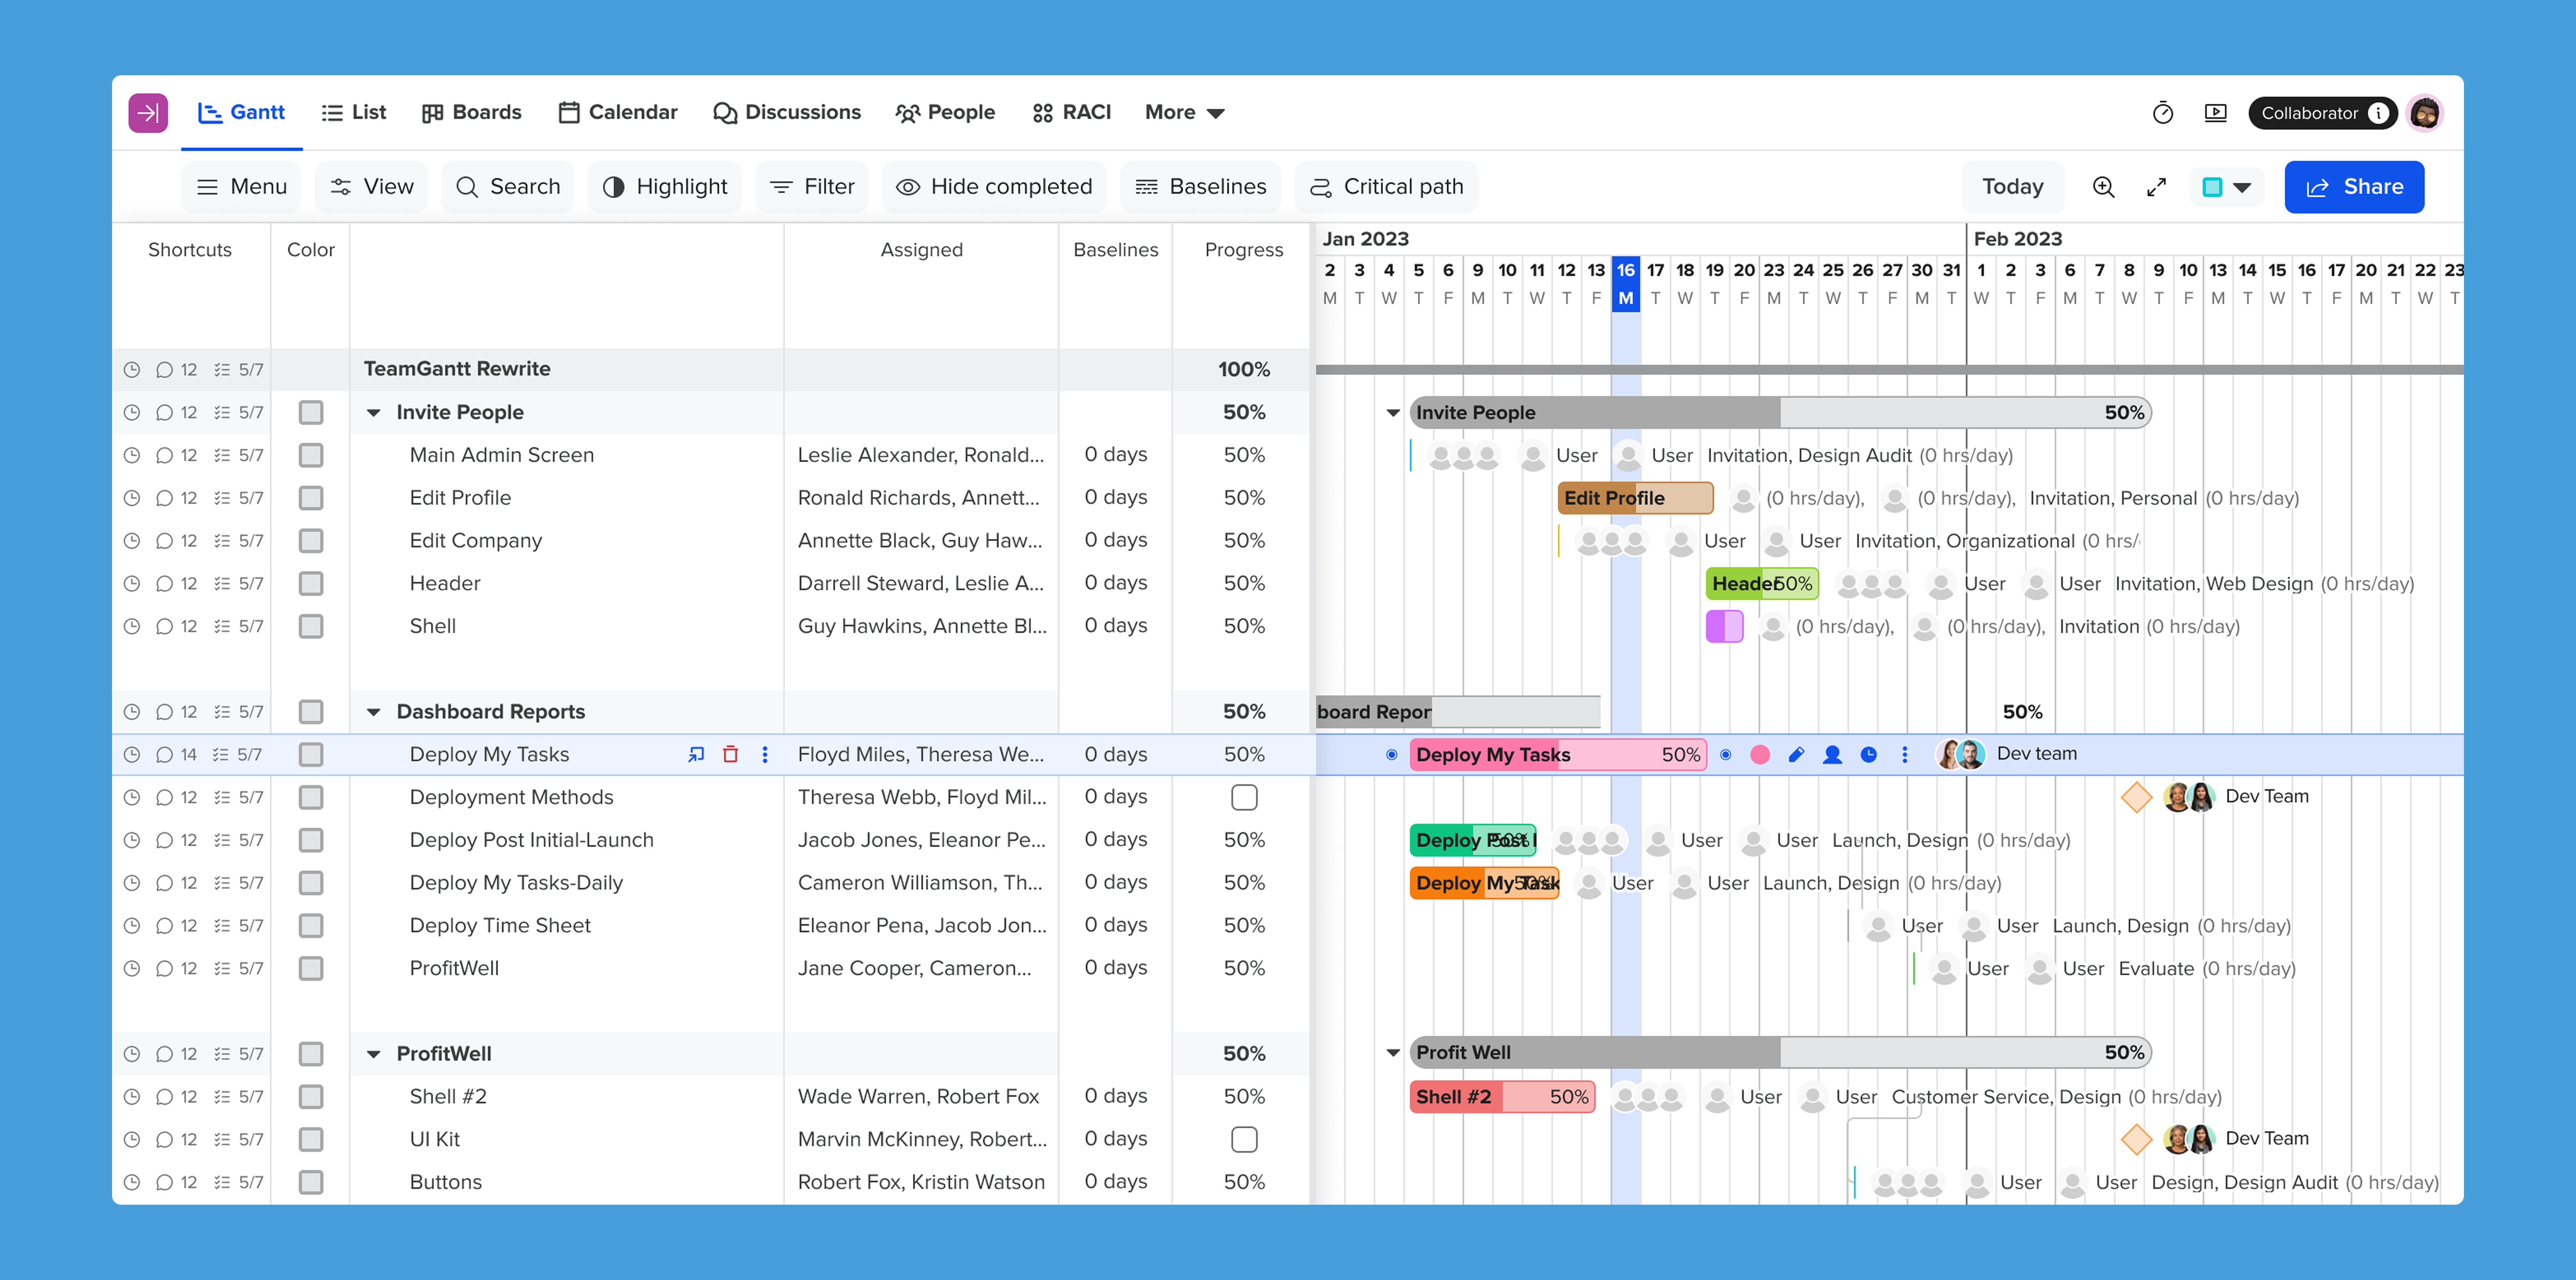Open the Discussions tab
Screen dimensions: 2576x1280
pos(787,112)
